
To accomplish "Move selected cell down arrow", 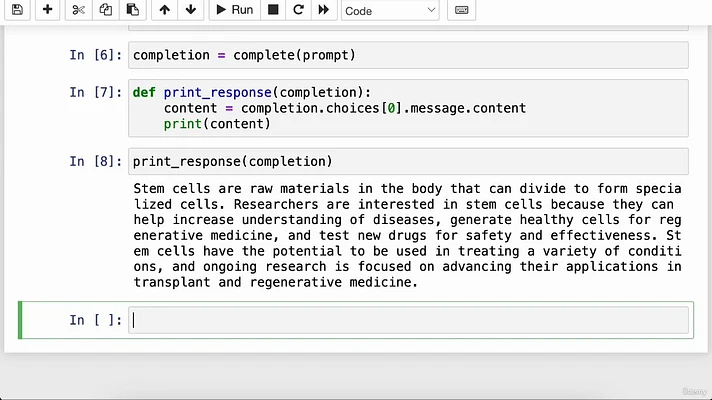I will coord(191,10).
